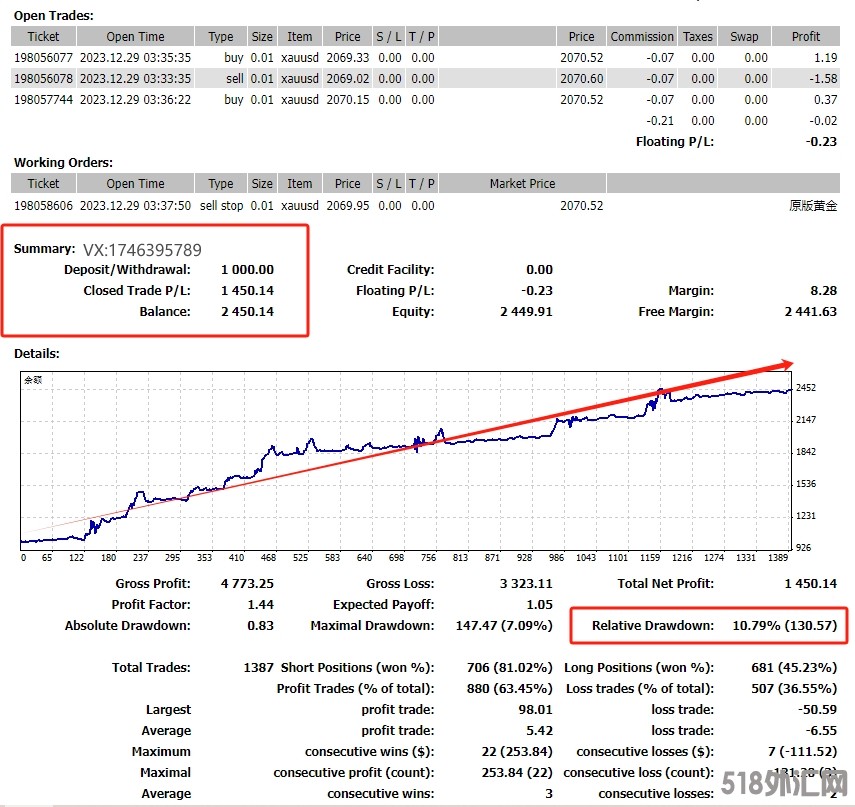
Task: Click ticket number 198057744 in Open Trades
Action: pos(43,100)
